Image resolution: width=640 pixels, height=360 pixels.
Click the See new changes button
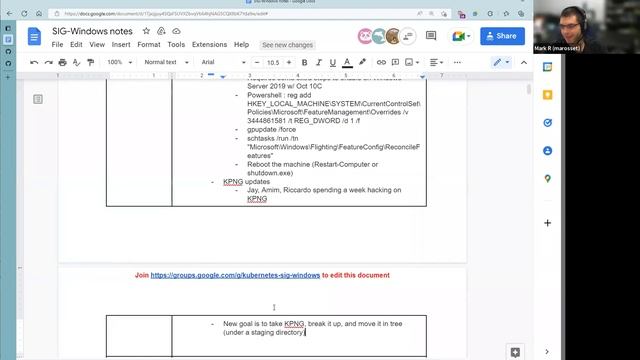click(287, 45)
